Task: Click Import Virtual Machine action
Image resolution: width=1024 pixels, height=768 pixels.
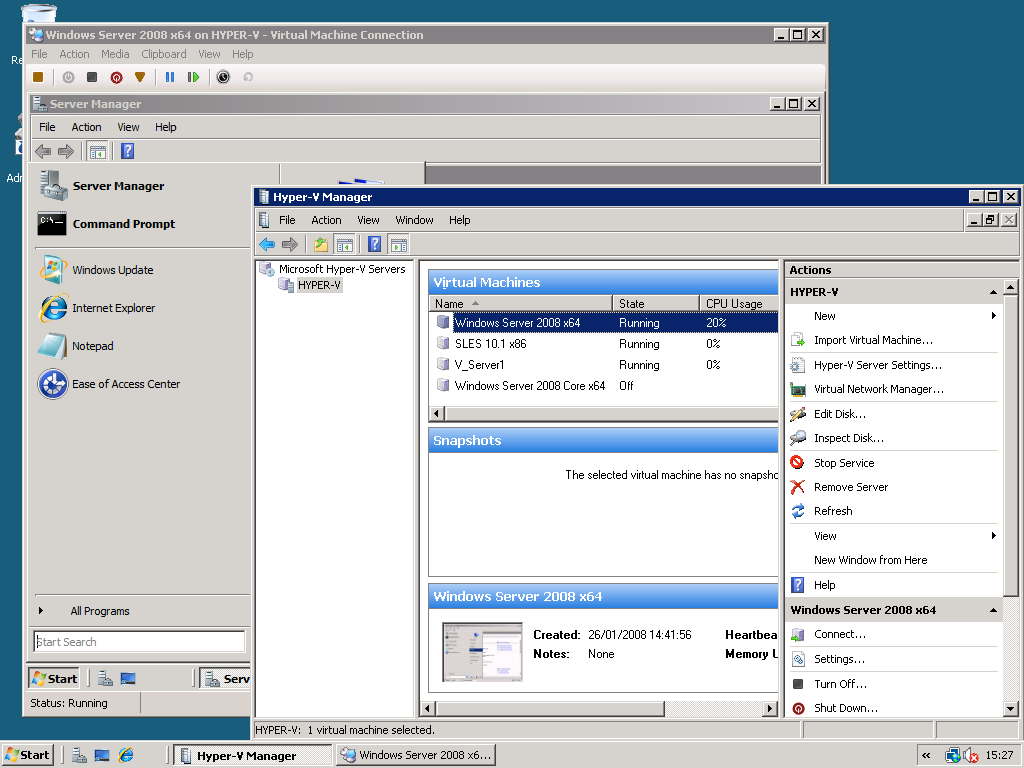Action: coord(872,340)
